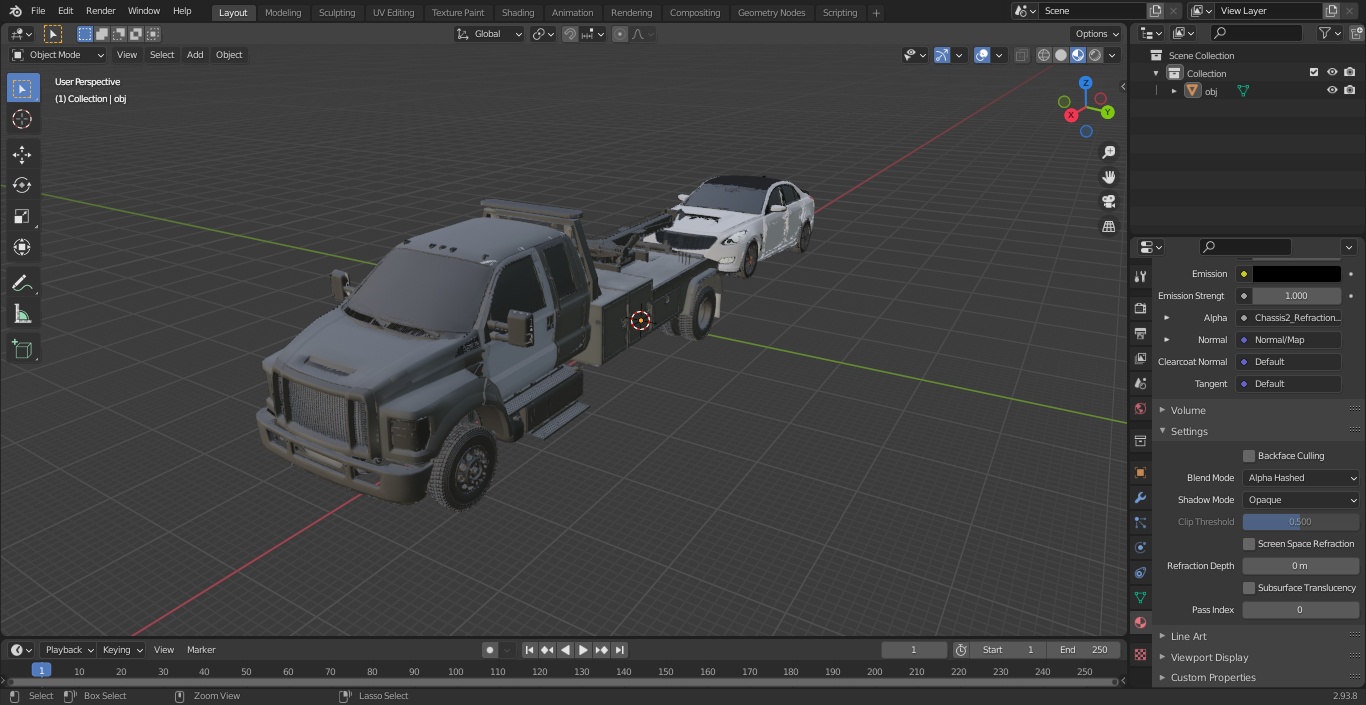
Task: Click the zoom magnifier viewport gizmo
Action: tap(1109, 152)
